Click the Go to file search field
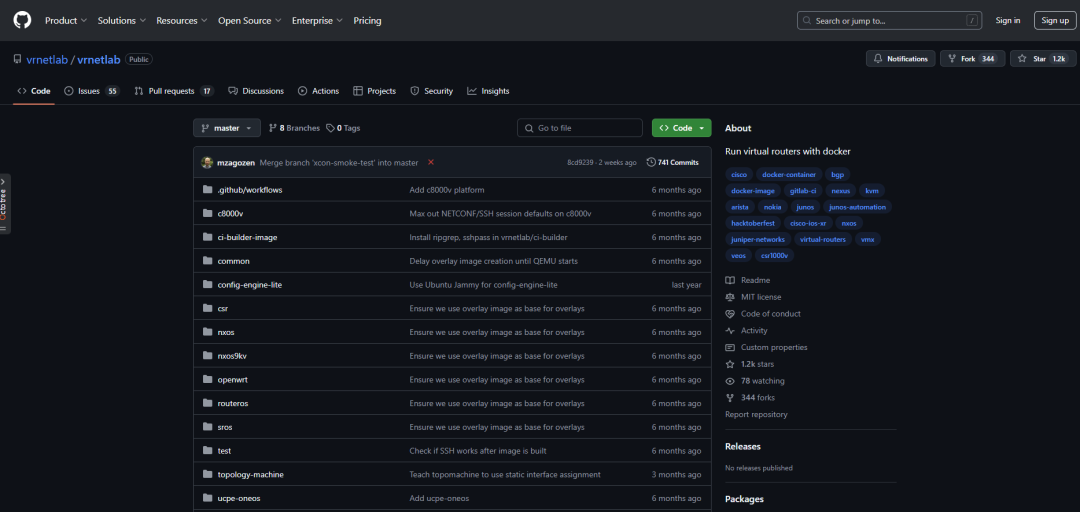The height and width of the screenshot is (512, 1080). (579, 128)
